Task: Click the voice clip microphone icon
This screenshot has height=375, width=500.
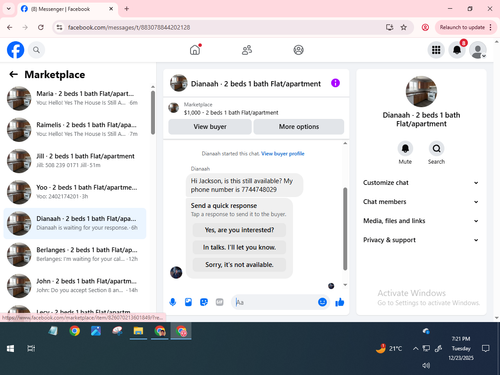Action: 173,302
